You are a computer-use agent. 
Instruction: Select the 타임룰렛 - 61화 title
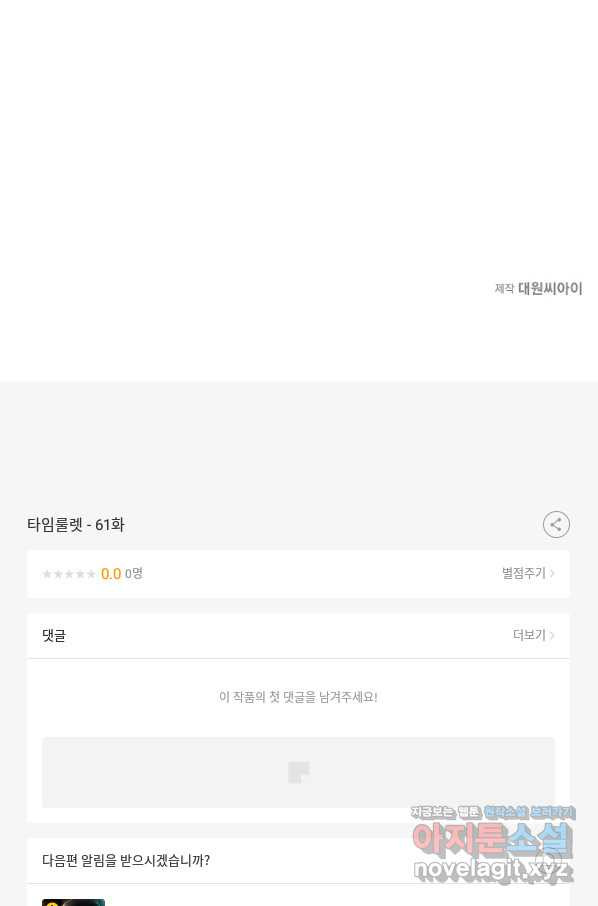point(76,525)
